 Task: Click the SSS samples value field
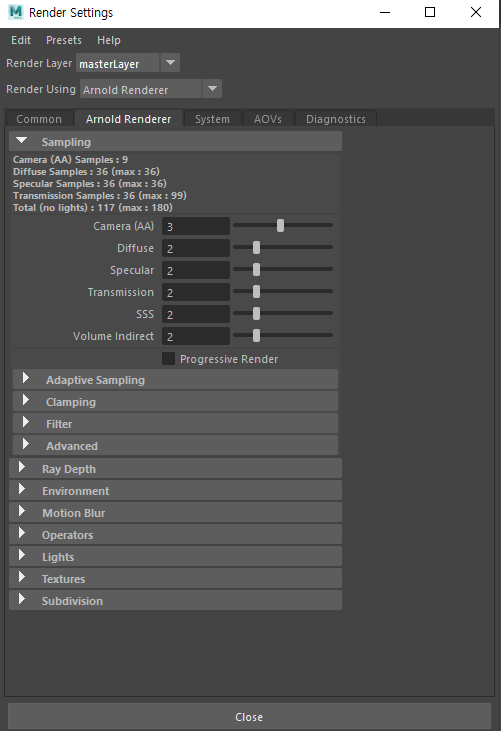[x=196, y=314]
